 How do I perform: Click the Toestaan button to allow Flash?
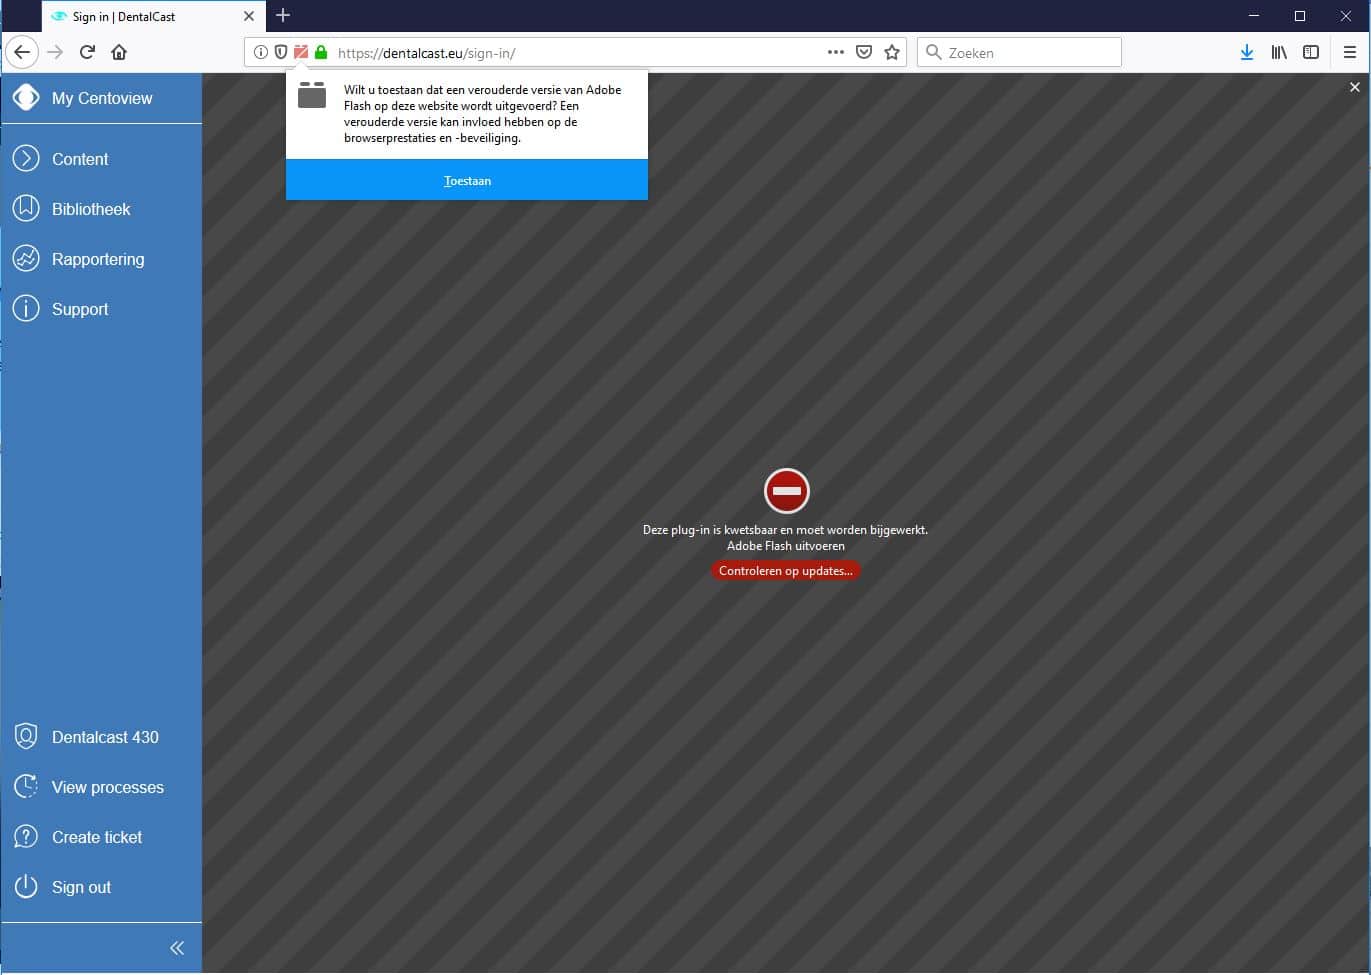467,181
